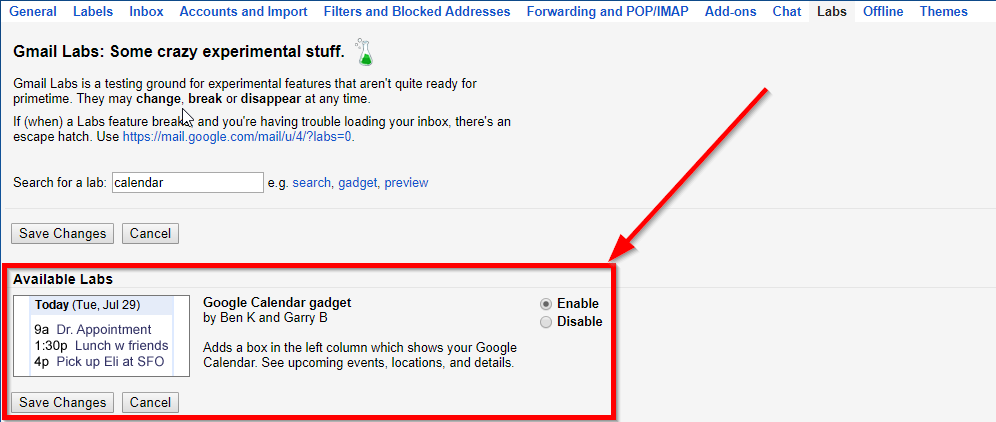This screenshot has height=422, width=996.
Task: Select Disable for Google Calendar gadget
Action: click(x=546, y=322)
